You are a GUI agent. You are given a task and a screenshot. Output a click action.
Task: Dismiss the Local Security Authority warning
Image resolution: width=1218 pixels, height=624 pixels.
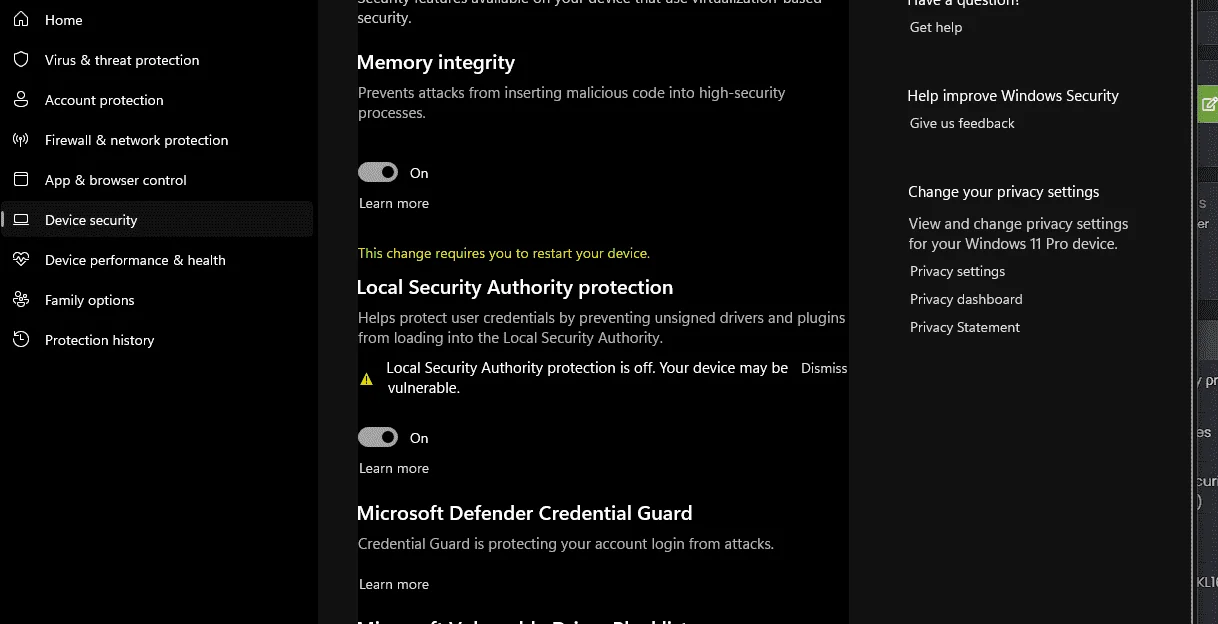(824, 368)
